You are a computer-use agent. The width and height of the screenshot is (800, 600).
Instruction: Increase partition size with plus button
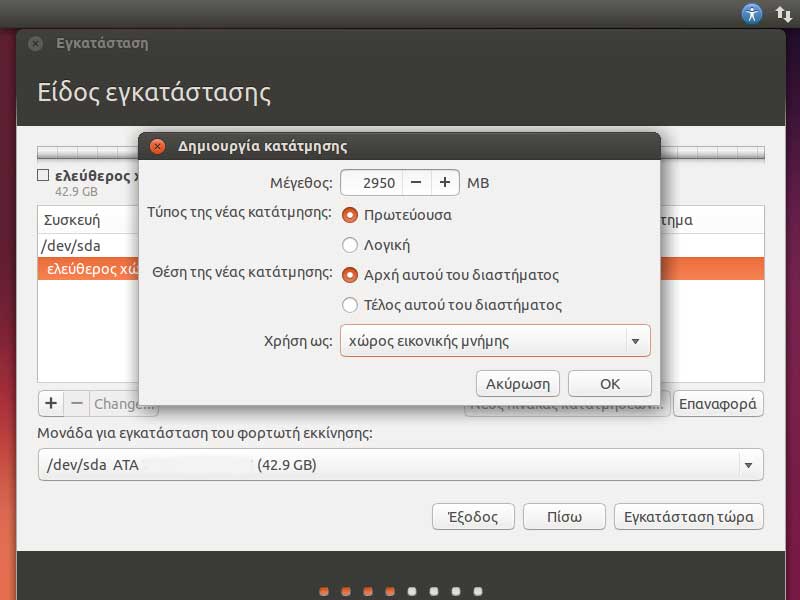click(x=445, y=183)
